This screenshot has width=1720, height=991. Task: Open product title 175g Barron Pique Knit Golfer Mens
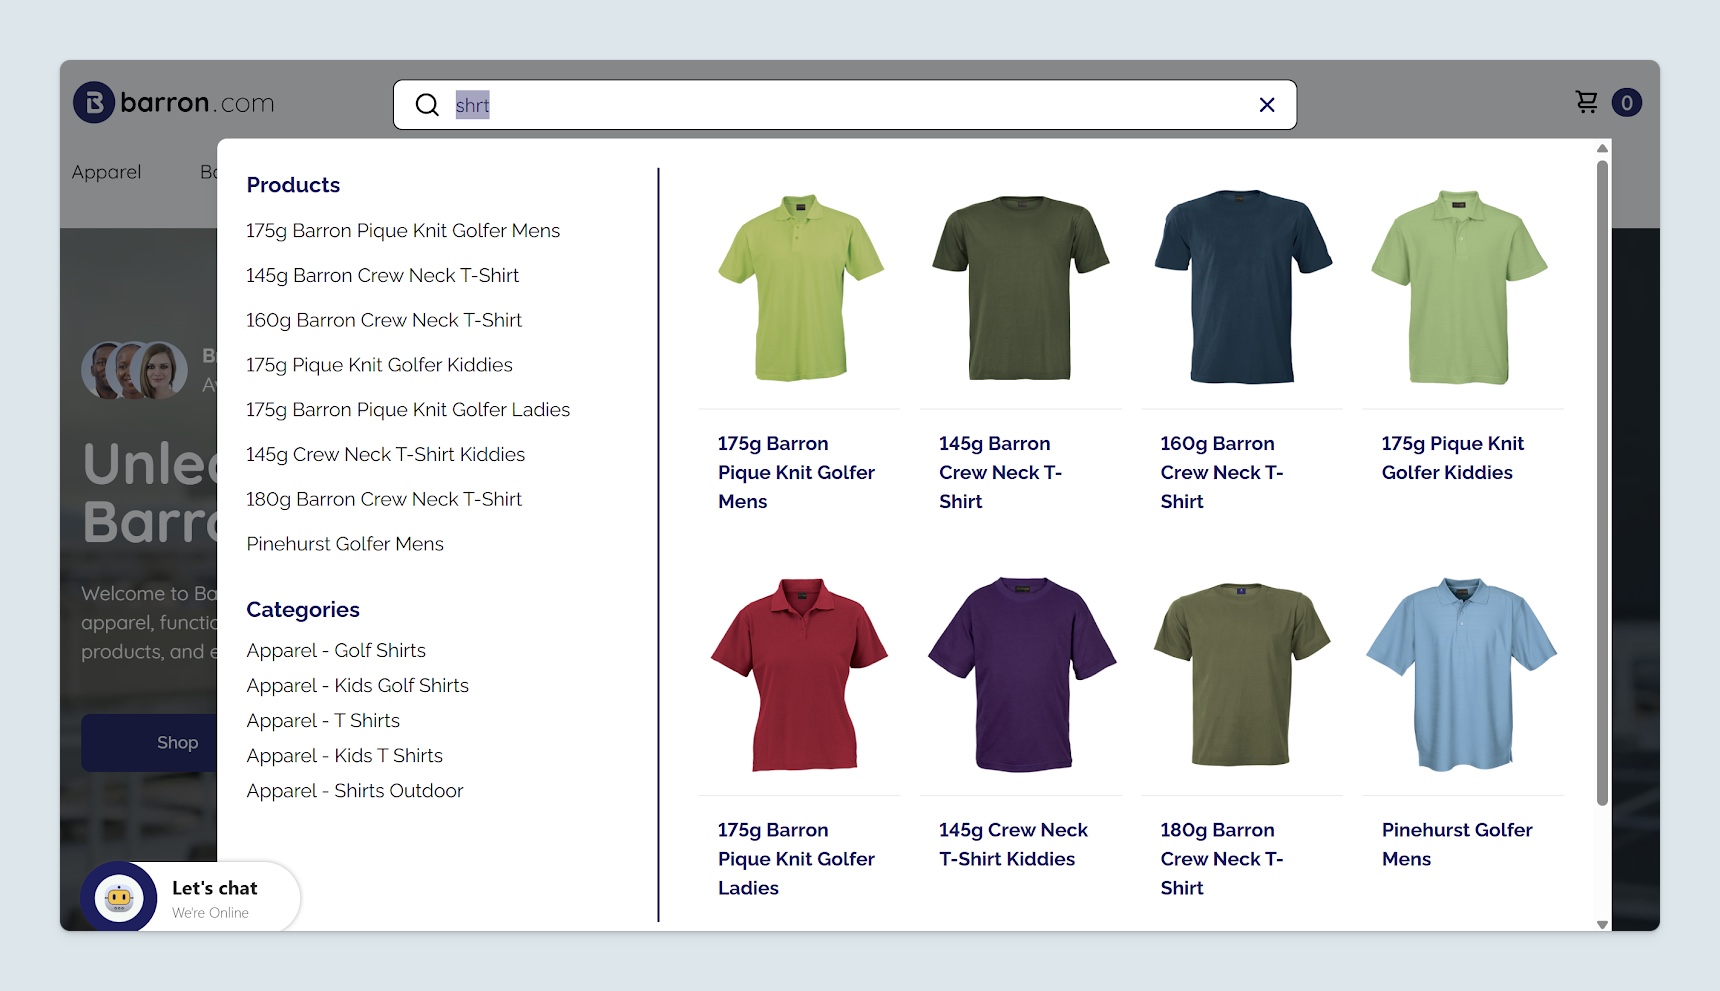(796, 473)
